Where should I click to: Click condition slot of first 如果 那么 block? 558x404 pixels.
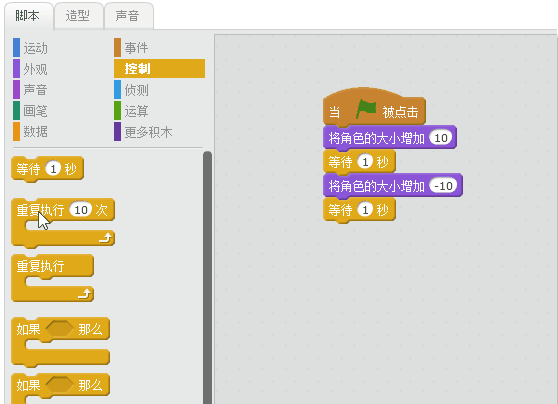click(59, 329)
